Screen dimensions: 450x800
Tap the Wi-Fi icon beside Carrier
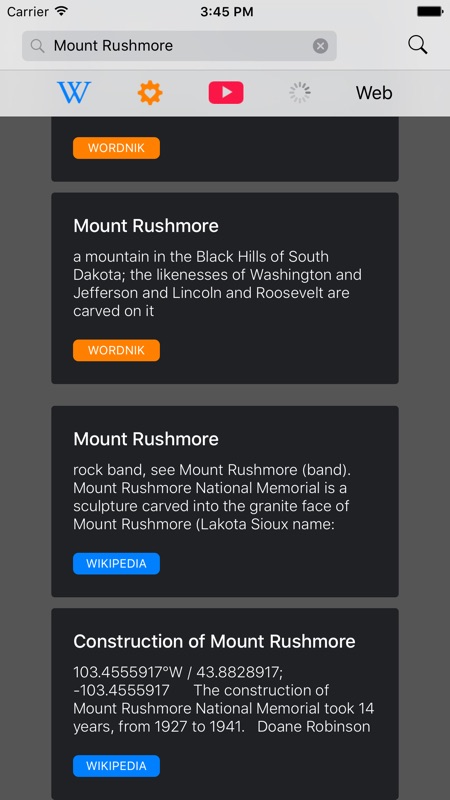tap(62, 11)
